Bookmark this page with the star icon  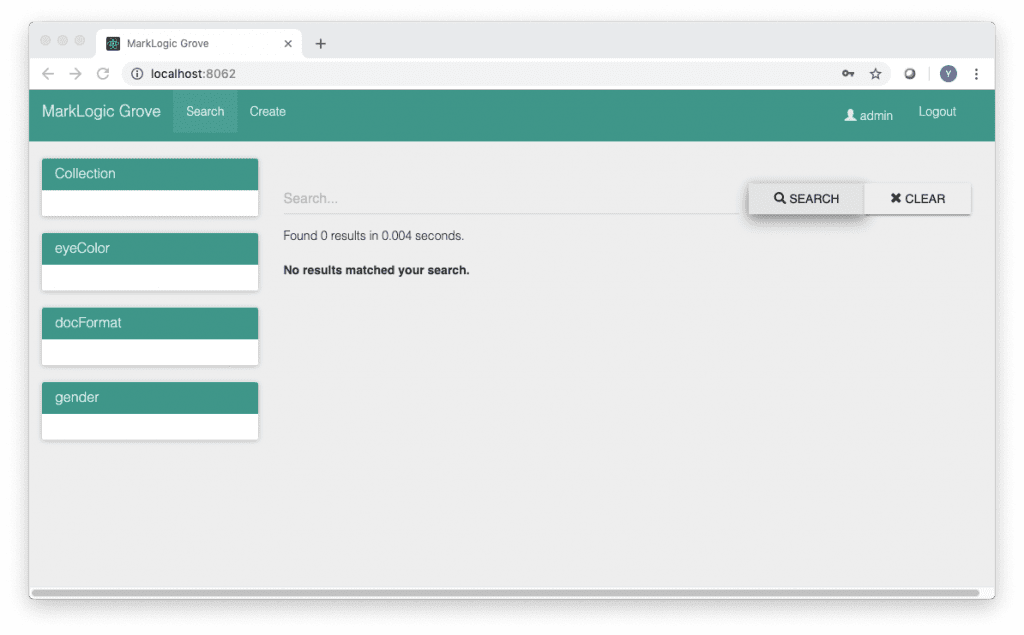876,74
